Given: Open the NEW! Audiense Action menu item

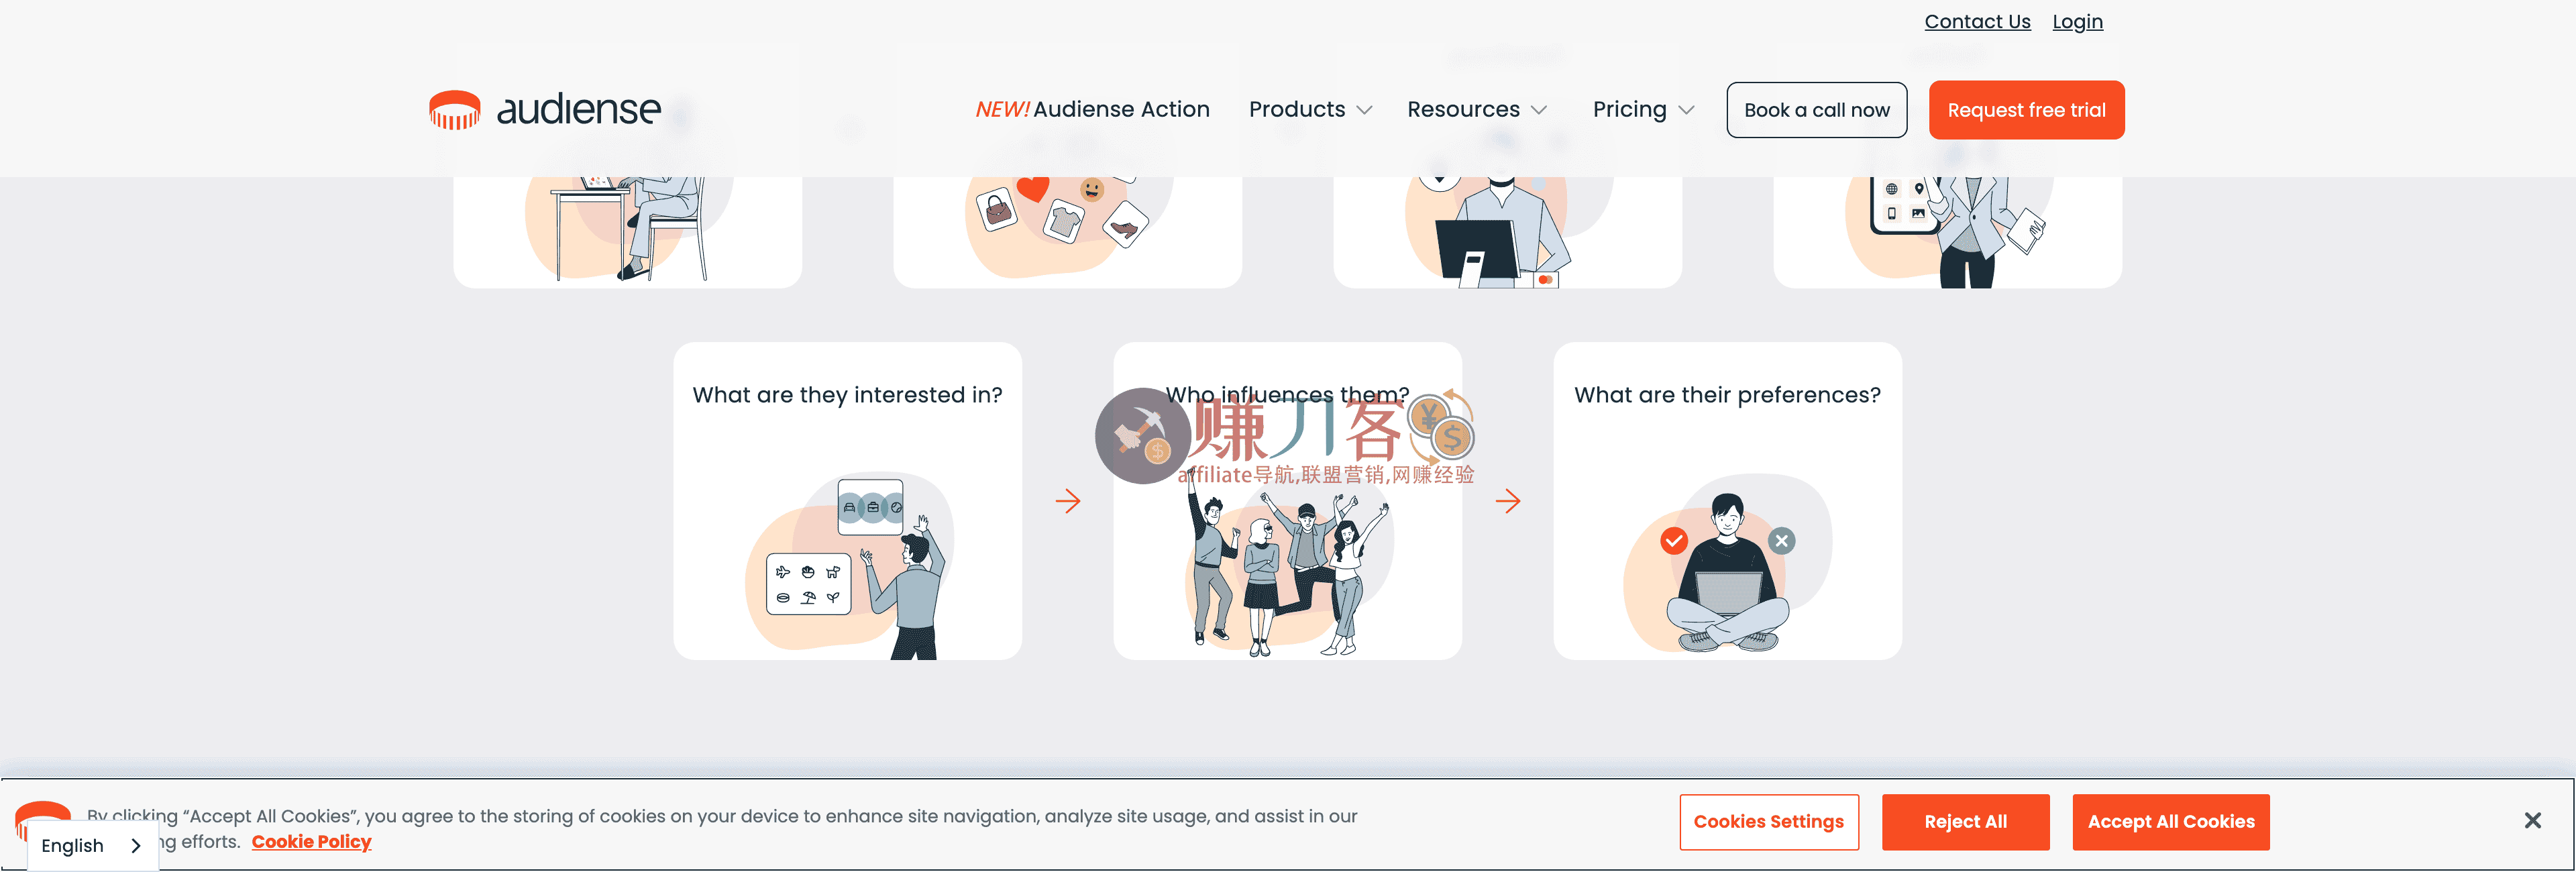Looking at the screenshot, I should click(1092, 109).
